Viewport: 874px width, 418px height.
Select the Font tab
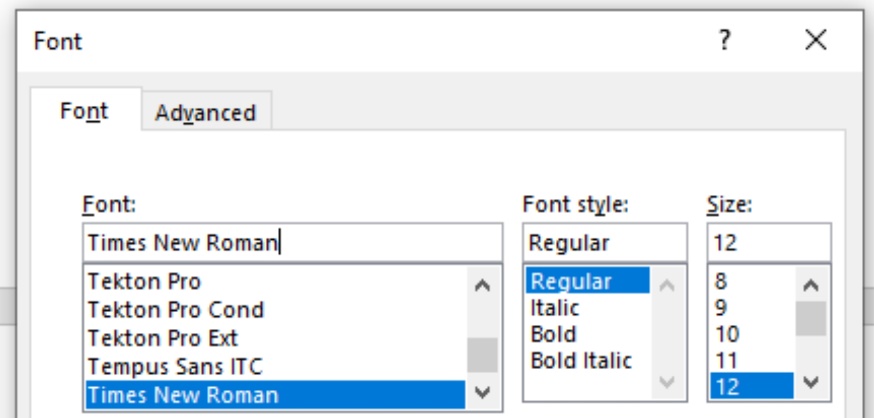[x=85, y=111]
